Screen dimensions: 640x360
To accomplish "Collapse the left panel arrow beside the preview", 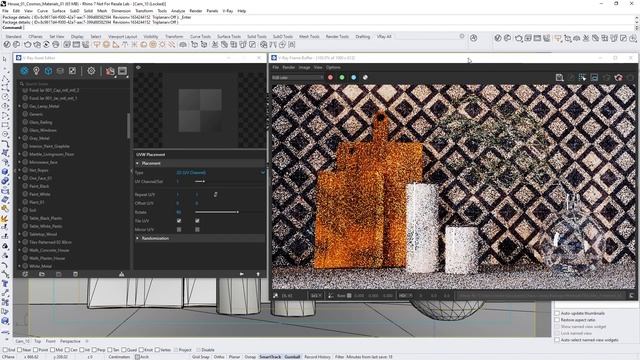I will tap(131, 171).
